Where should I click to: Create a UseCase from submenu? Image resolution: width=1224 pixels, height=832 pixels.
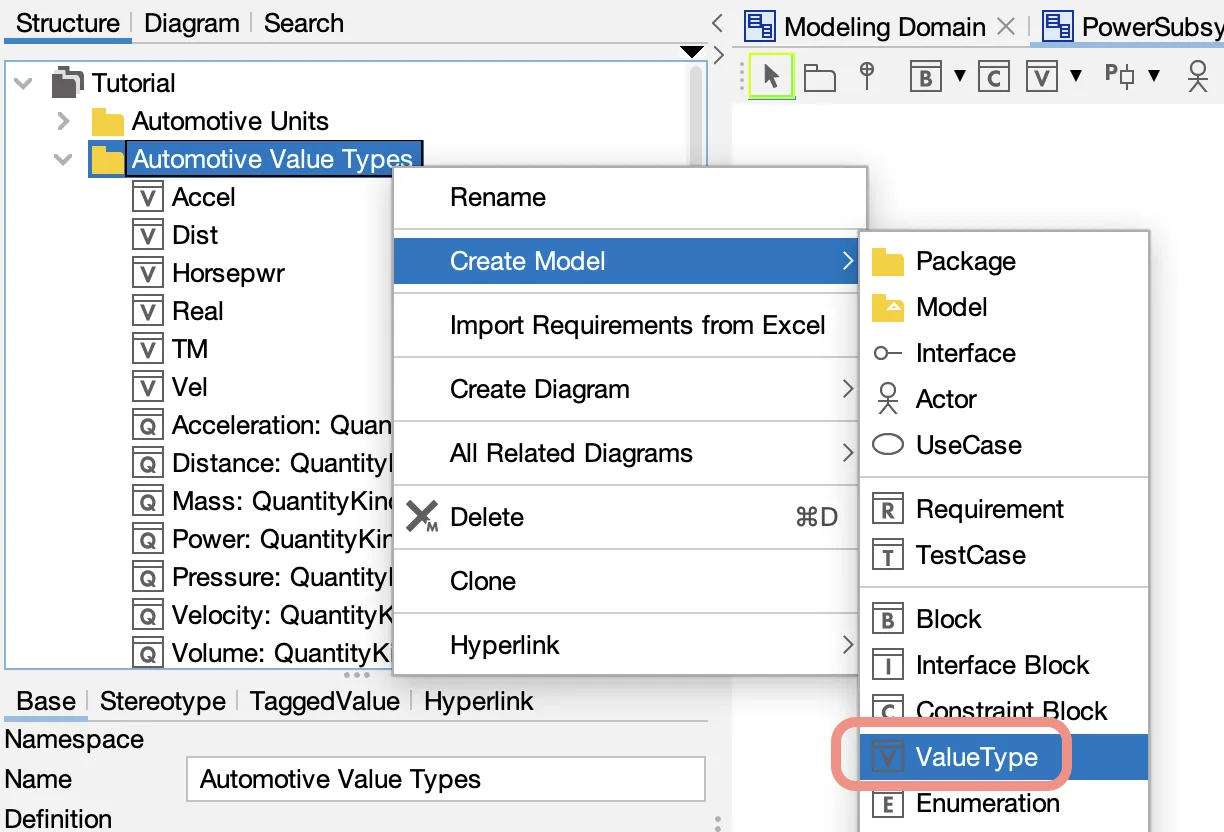[1004, 445]
